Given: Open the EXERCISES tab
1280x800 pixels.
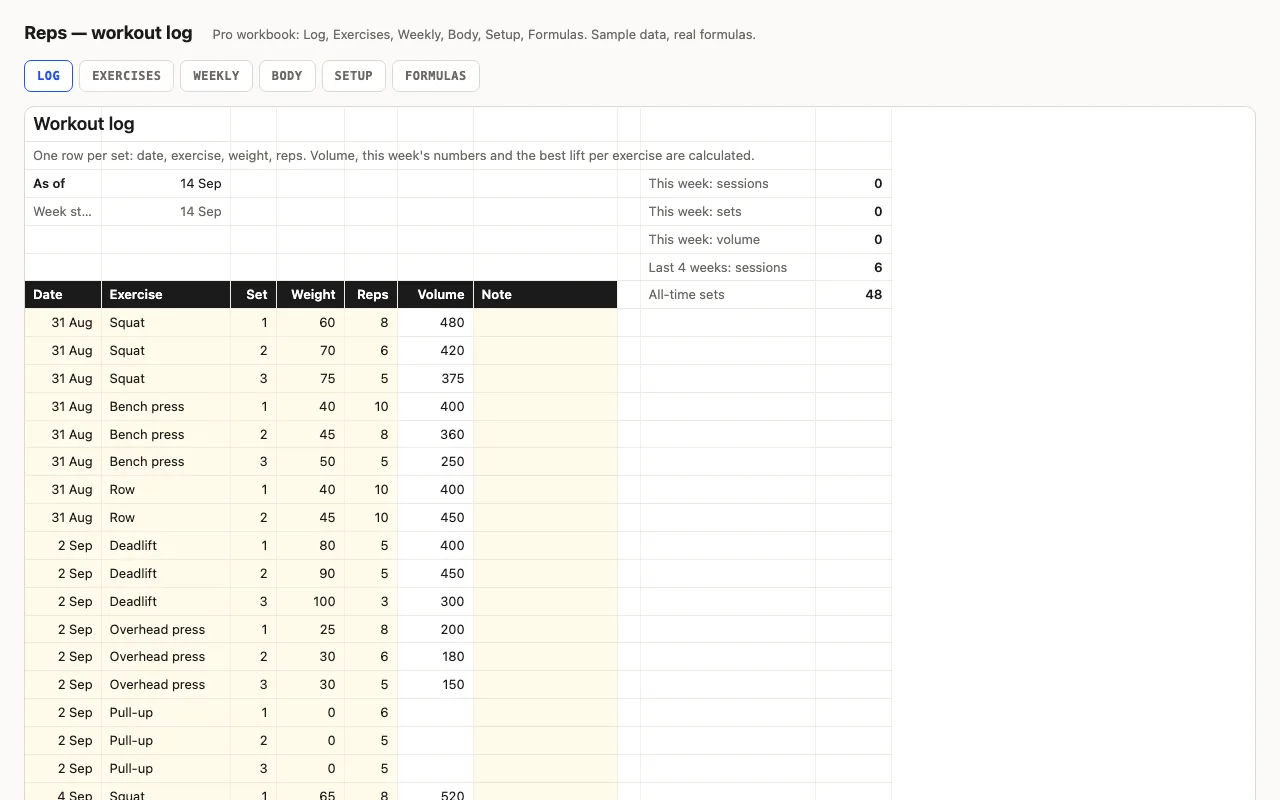Looking at the screenshot, I should [x=126, y=76].
